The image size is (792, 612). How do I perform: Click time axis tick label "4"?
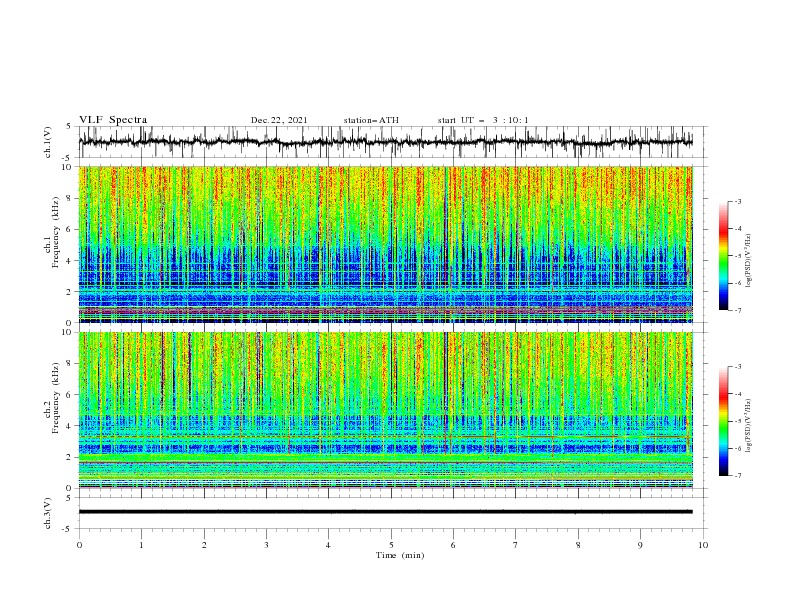328,545
